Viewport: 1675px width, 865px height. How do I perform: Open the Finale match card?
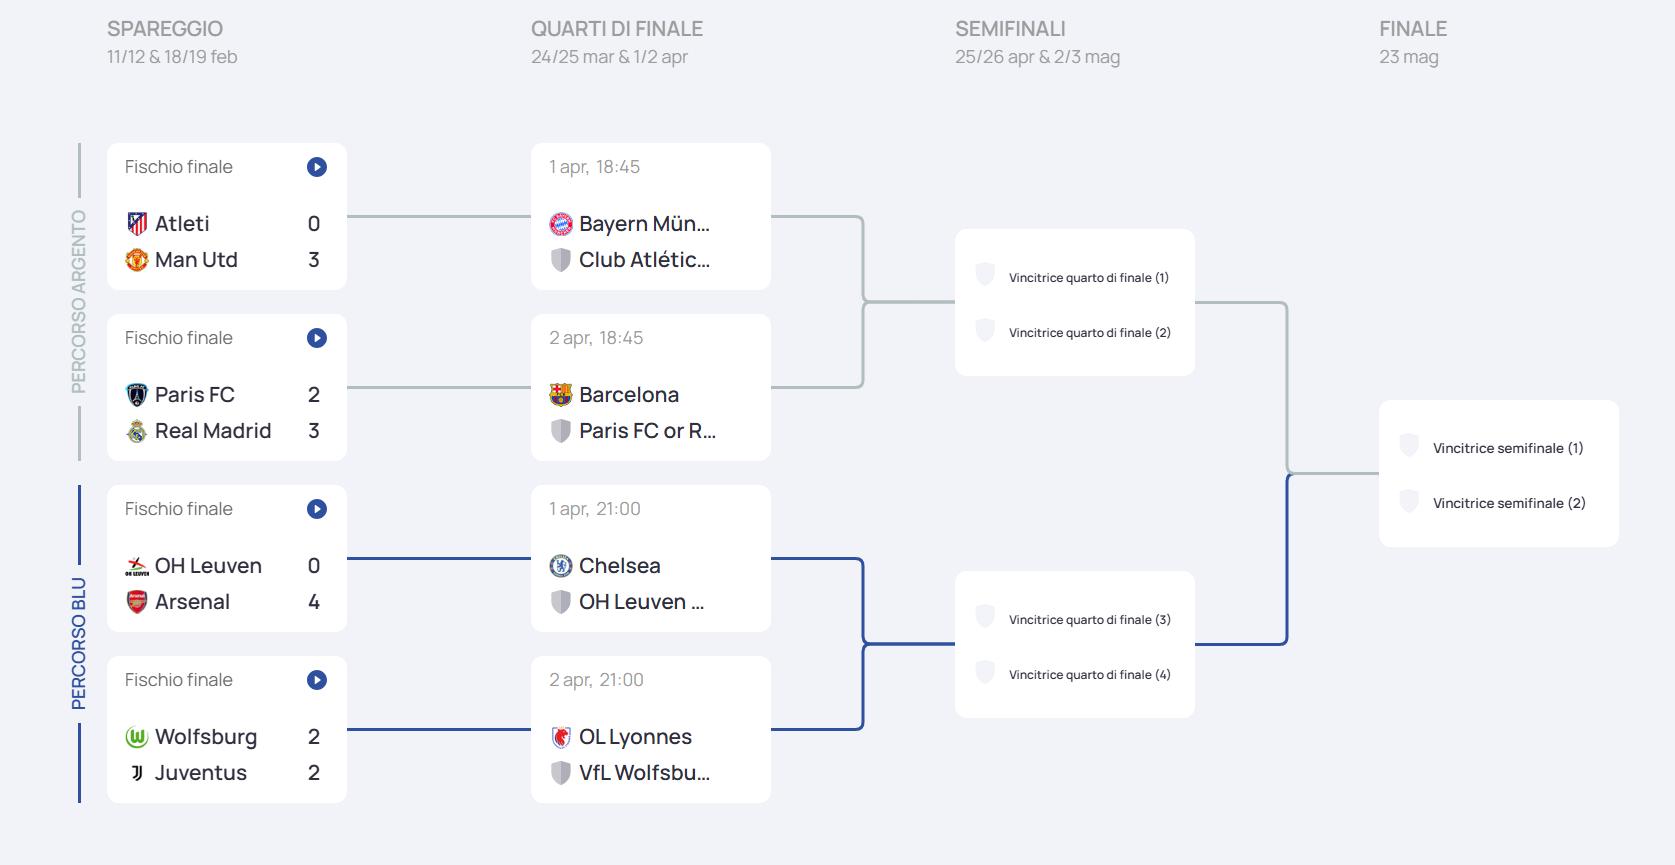tap(1498, 474)
